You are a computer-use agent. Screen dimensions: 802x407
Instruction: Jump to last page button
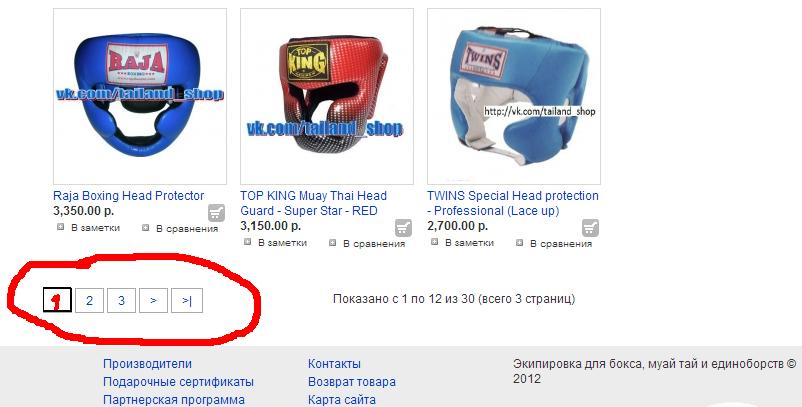coord(187,301)
